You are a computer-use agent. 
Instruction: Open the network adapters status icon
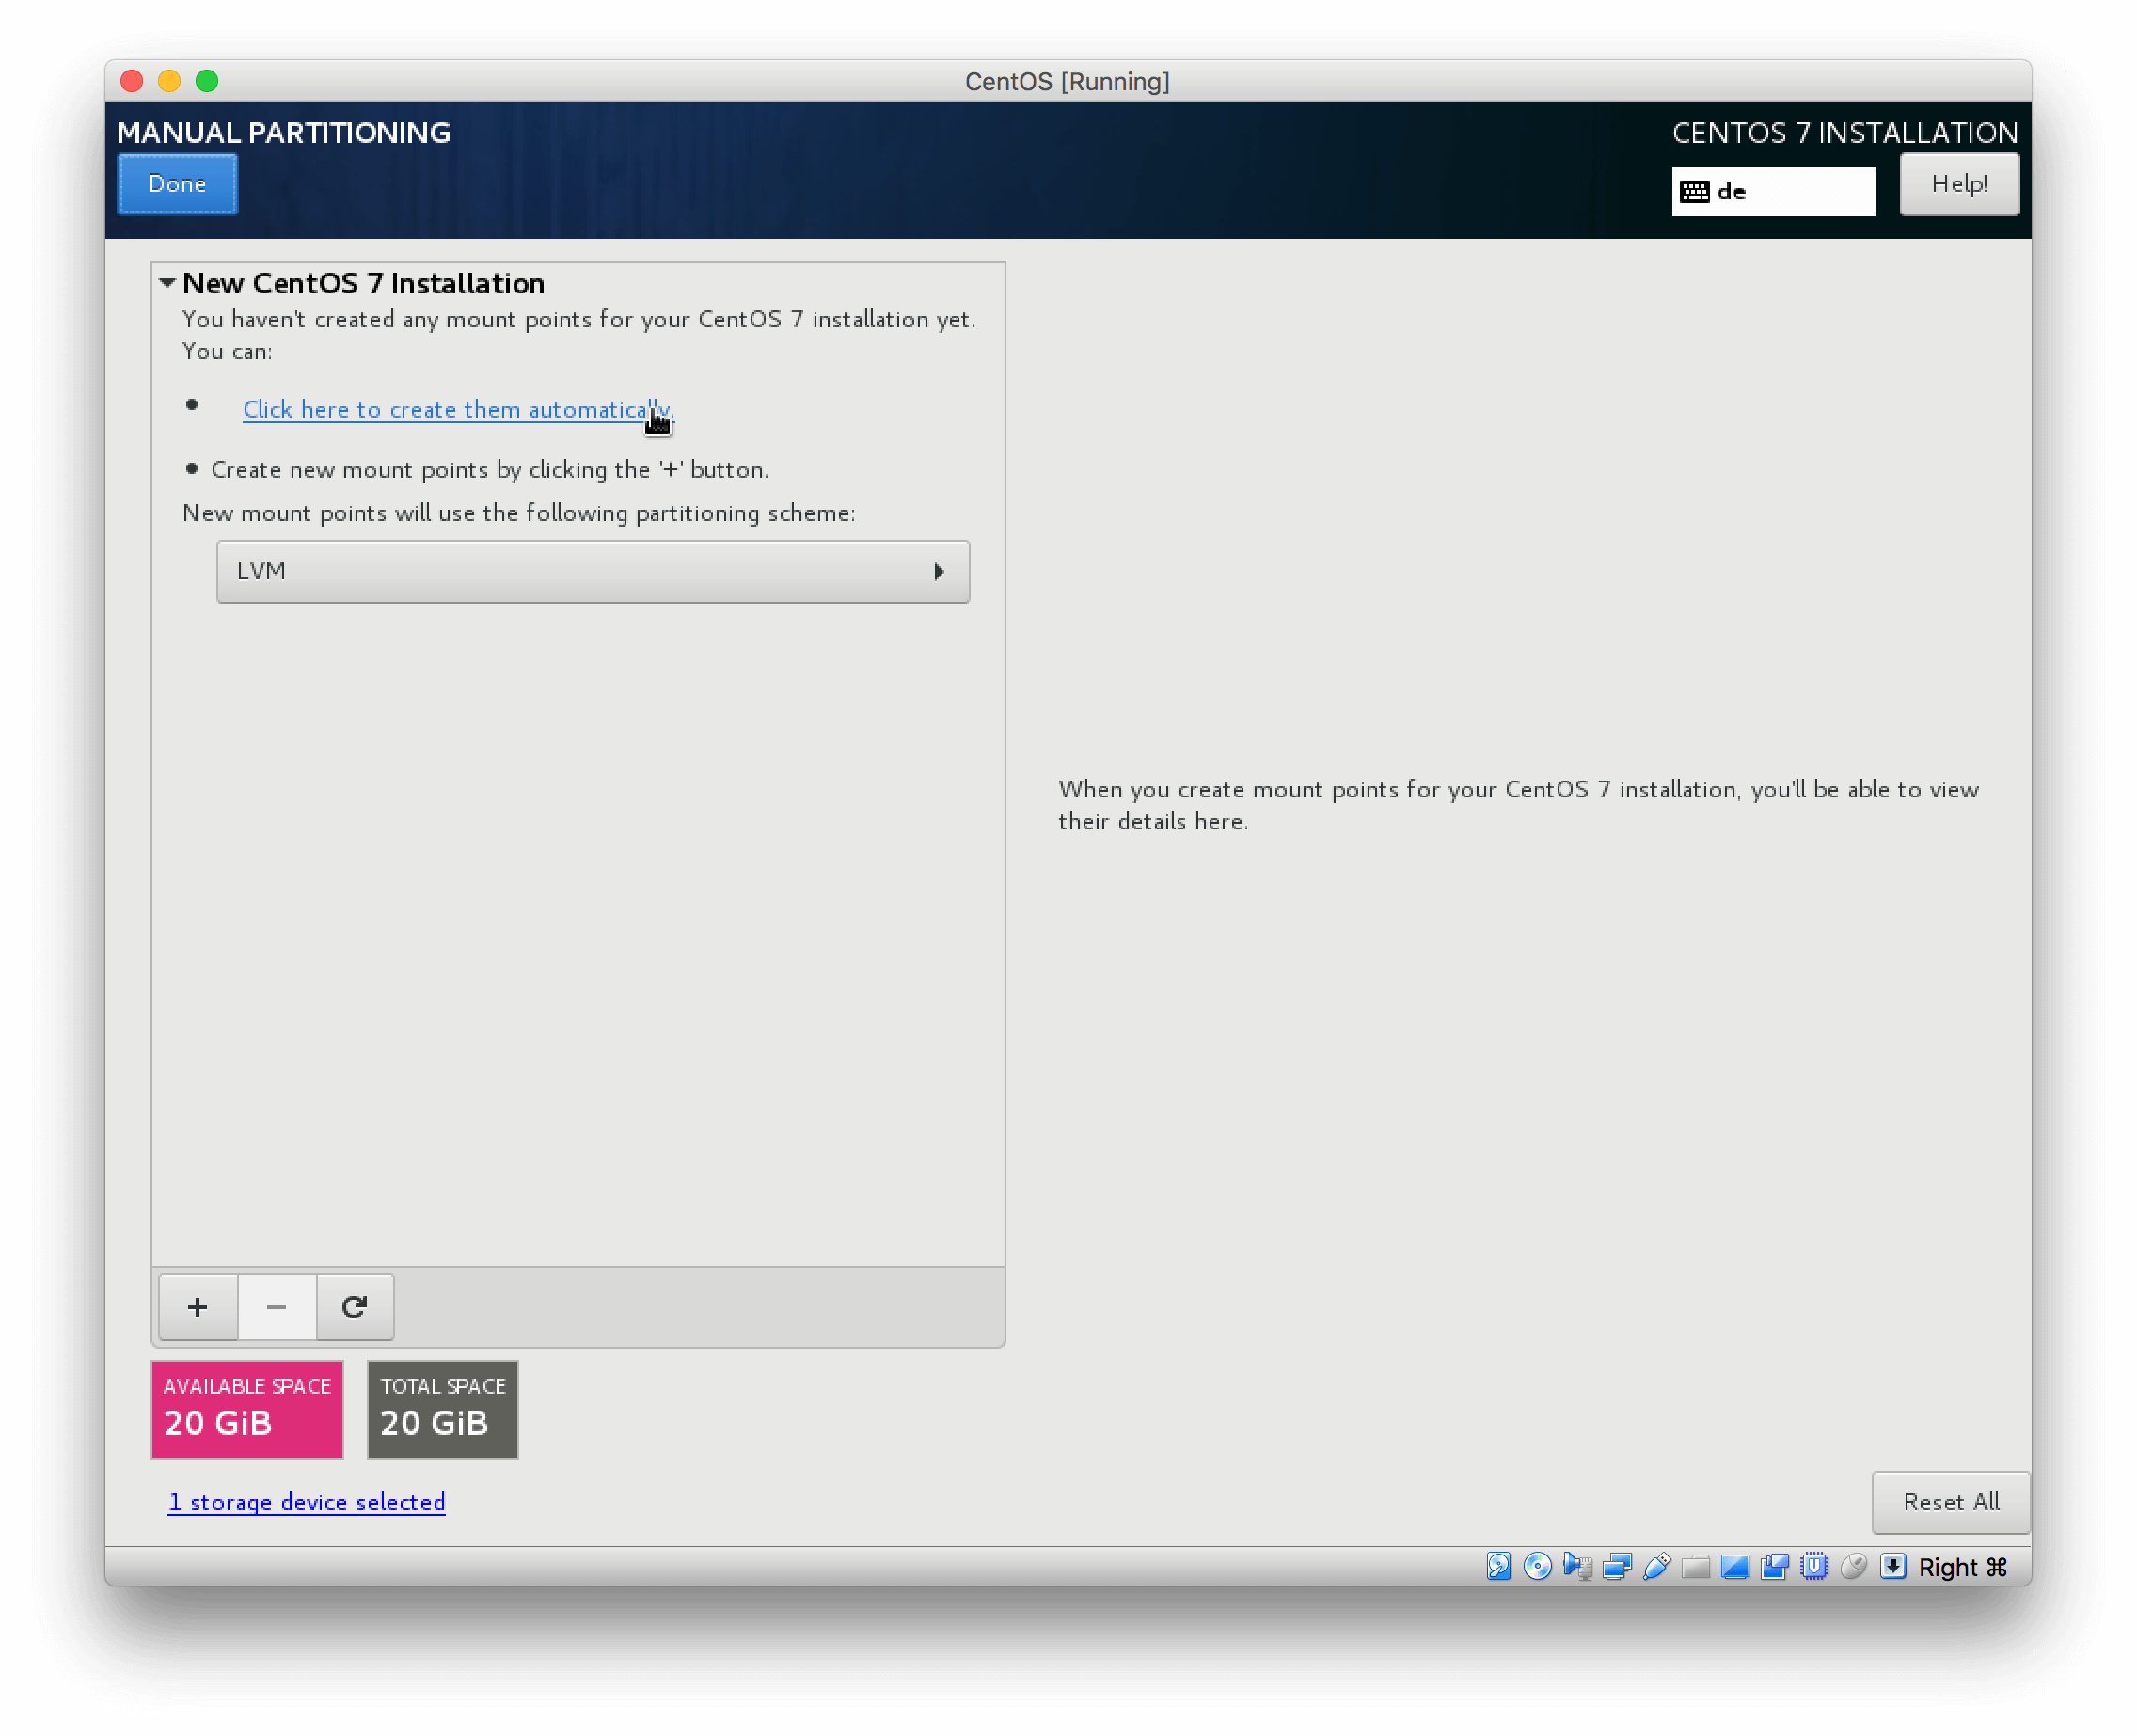click(1616, 1566)
